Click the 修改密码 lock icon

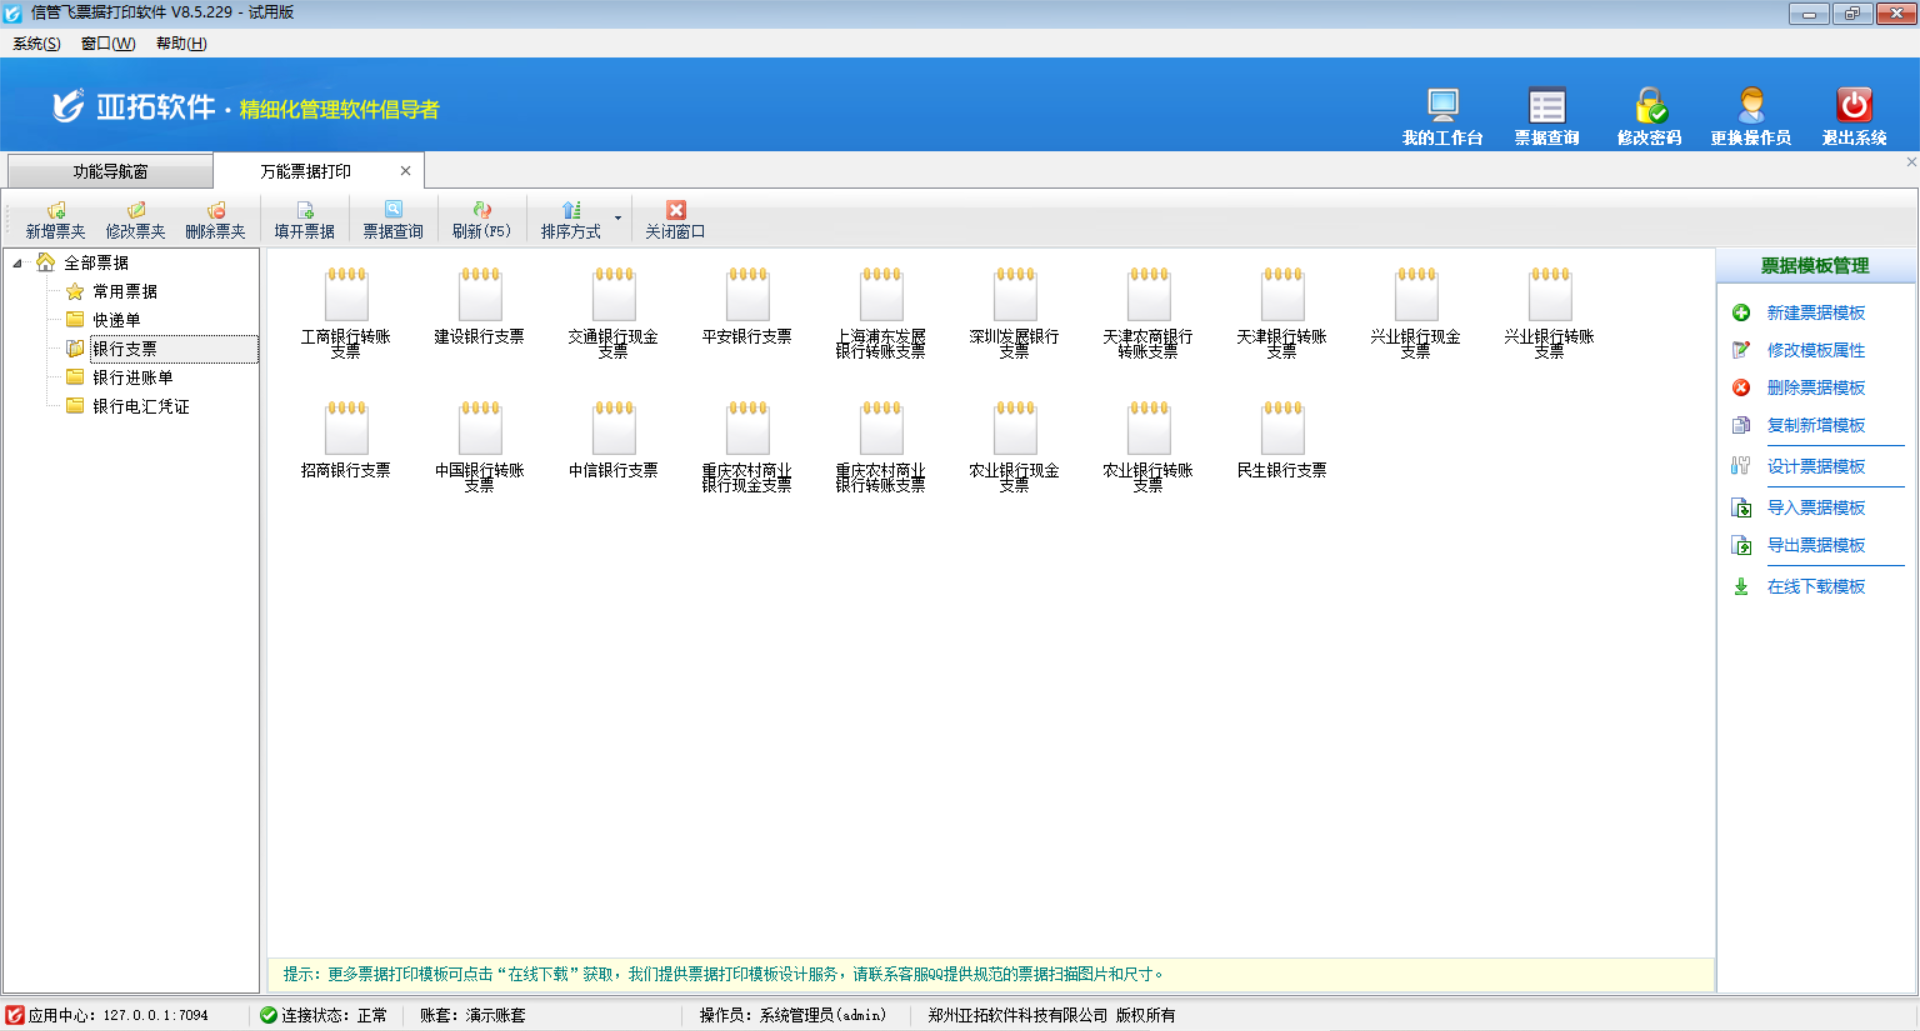click(1649, 106)
